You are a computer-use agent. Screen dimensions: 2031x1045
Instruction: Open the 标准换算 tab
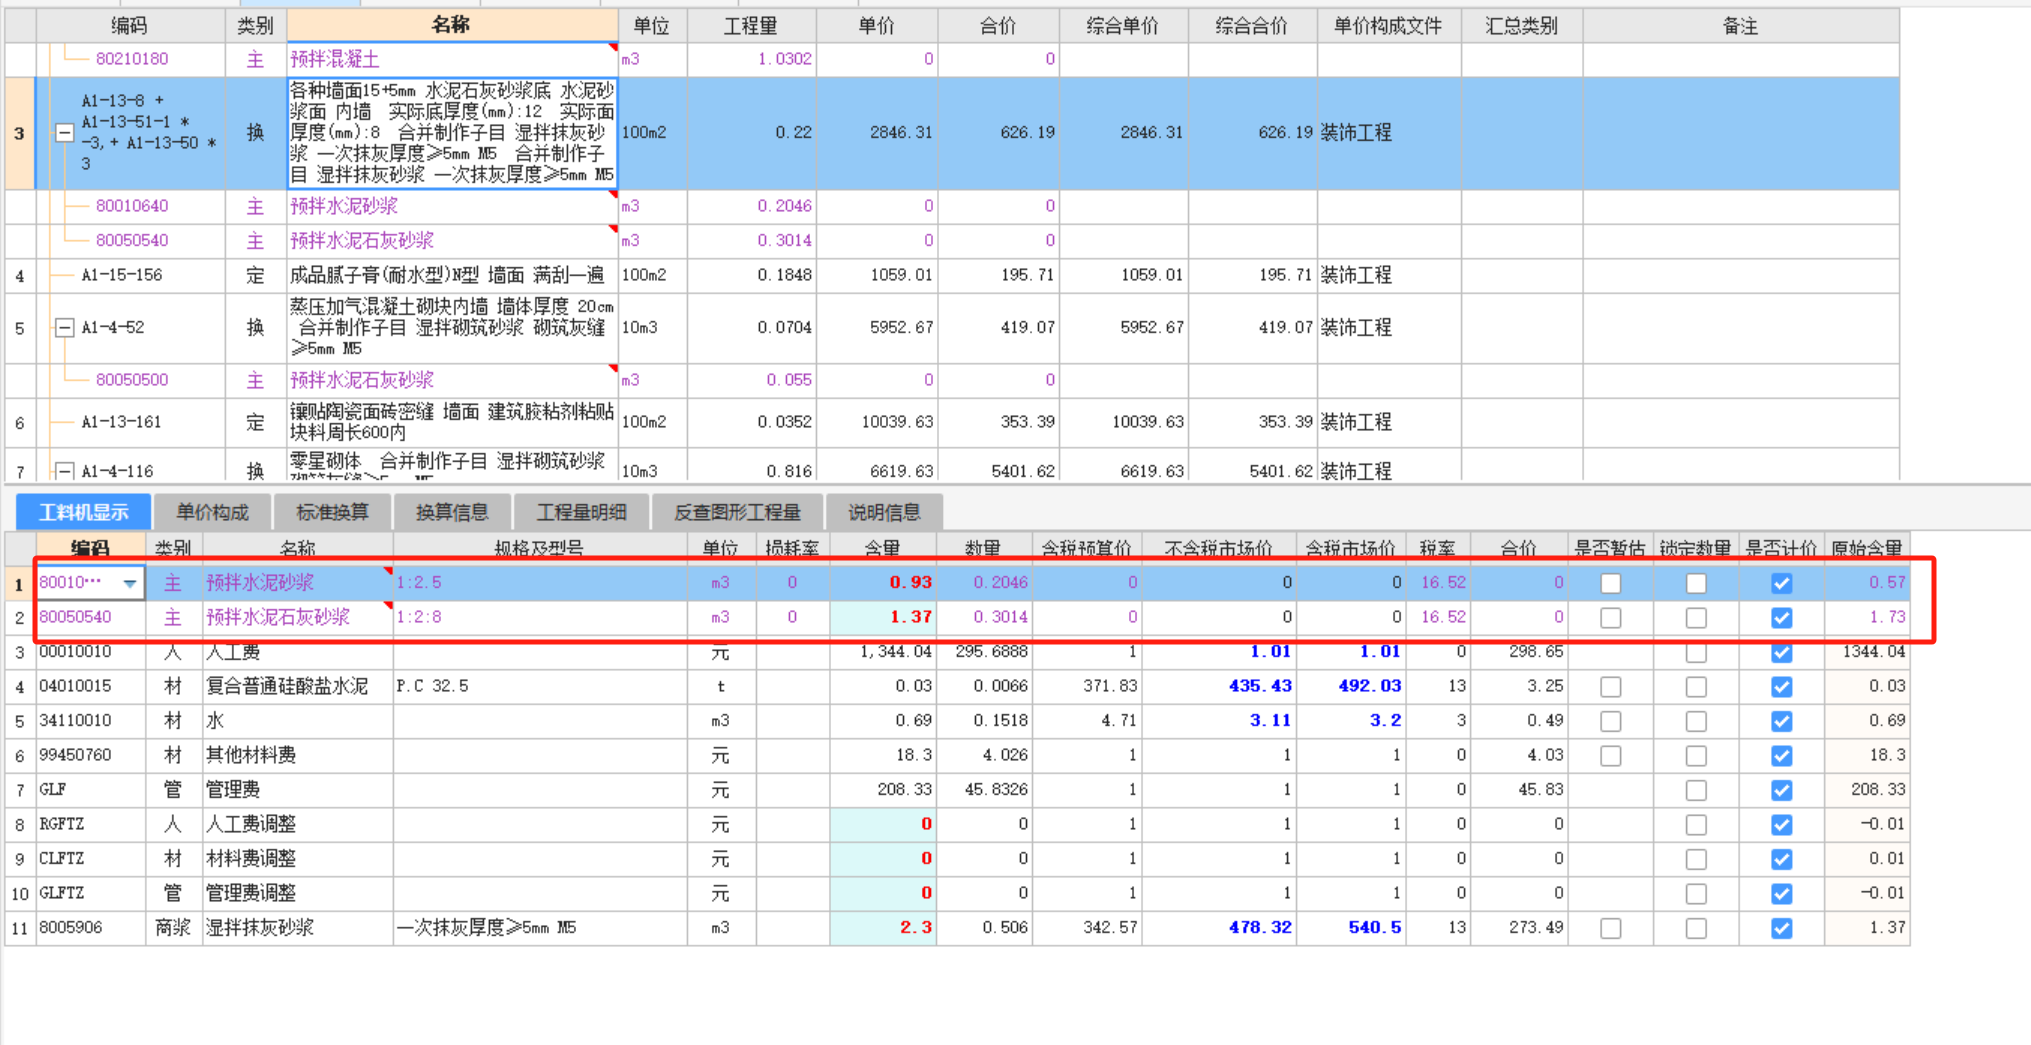click(332, 512)
